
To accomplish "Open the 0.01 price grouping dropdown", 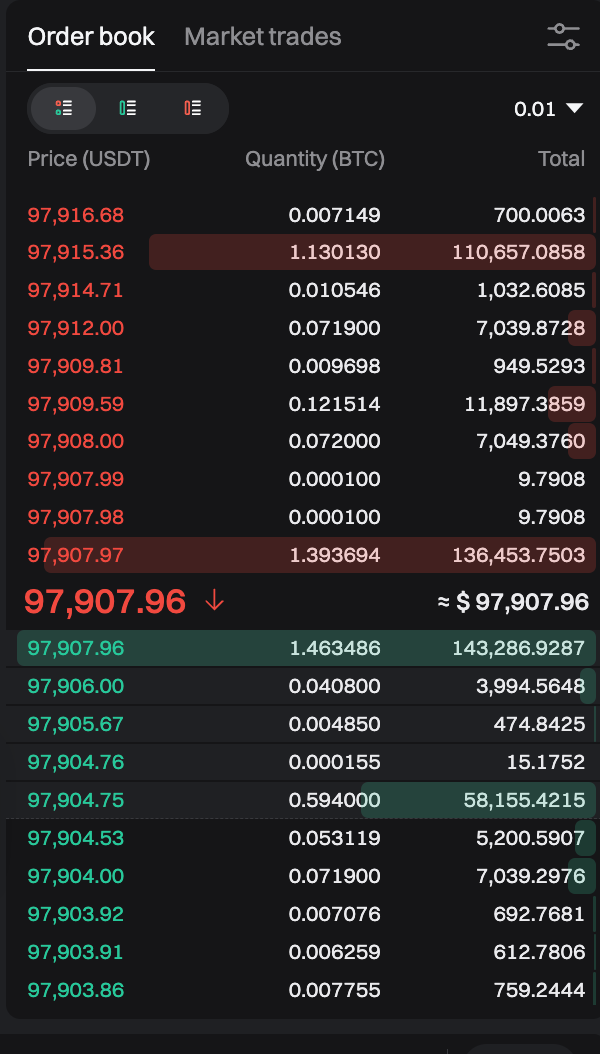I will click(x=548, y=109).
